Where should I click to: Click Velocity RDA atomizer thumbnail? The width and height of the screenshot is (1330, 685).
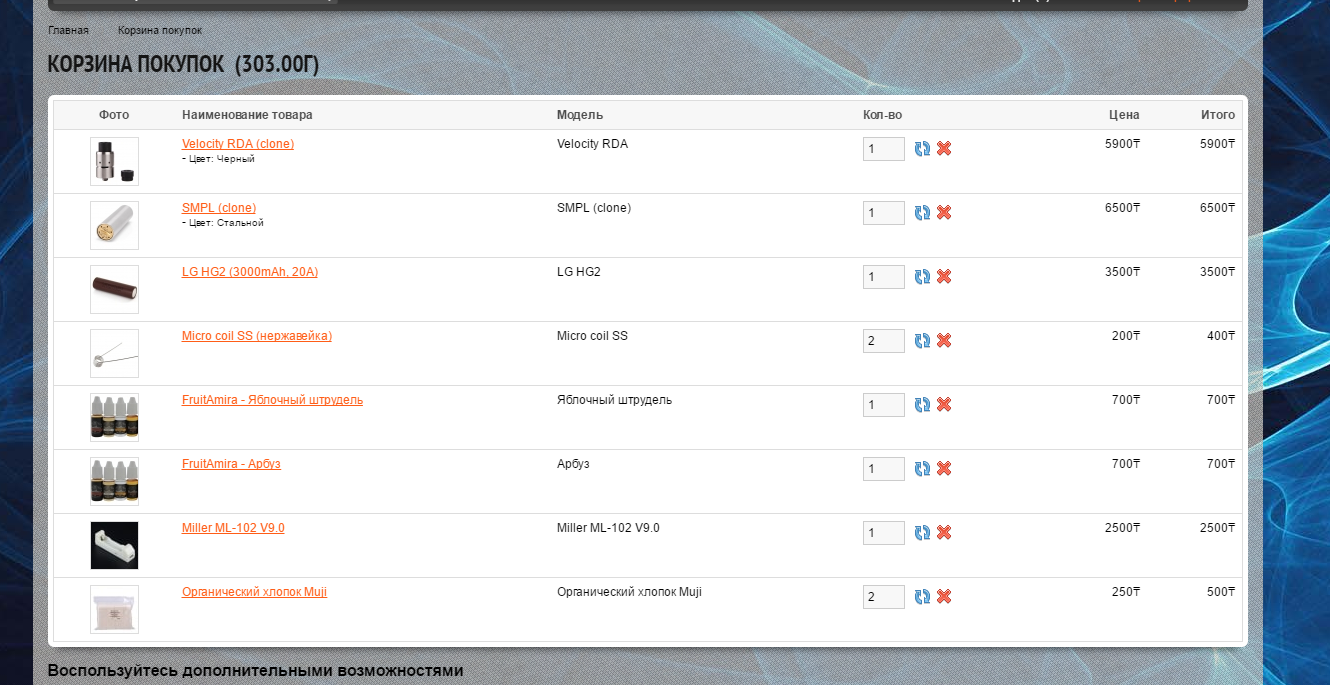pyautogui.click(x=114, y=161)
